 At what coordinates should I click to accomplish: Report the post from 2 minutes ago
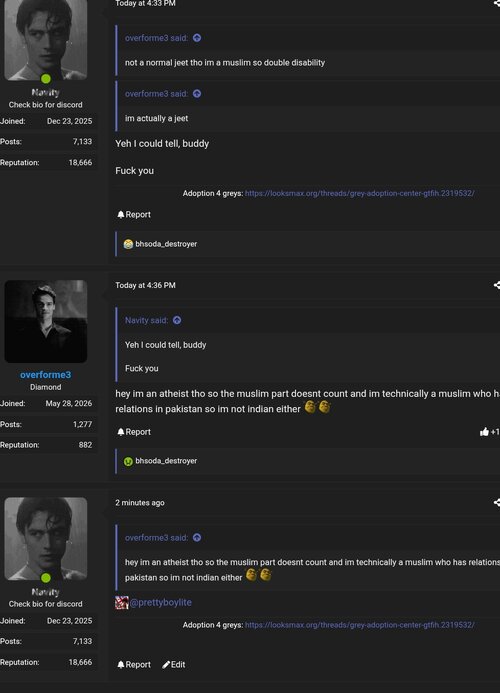tap(134, 665)
